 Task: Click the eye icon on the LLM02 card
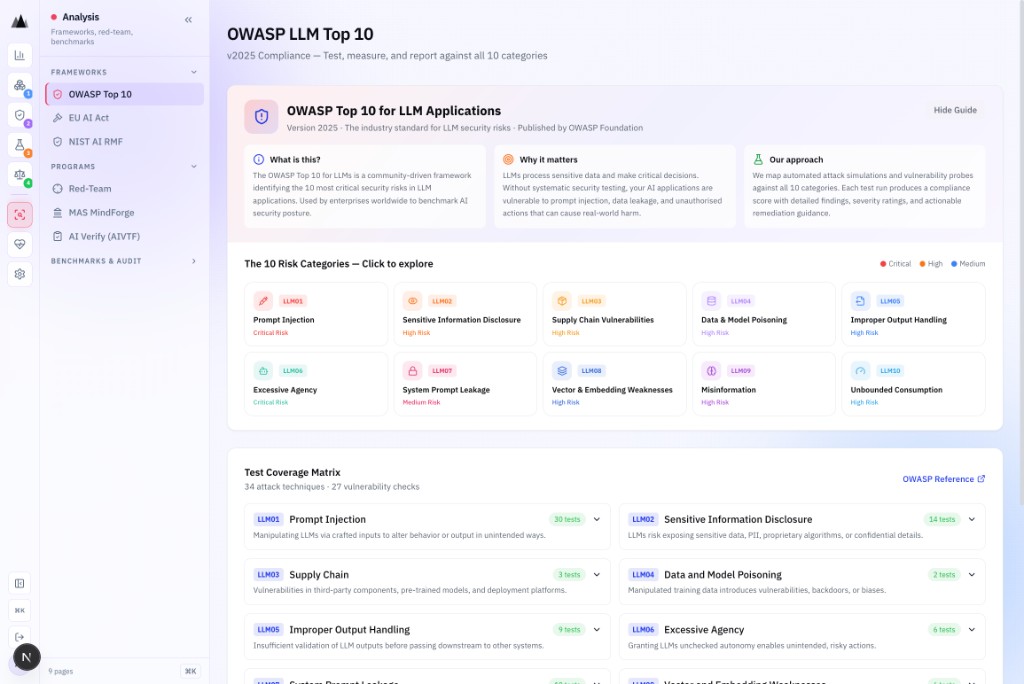pos(412,301)
